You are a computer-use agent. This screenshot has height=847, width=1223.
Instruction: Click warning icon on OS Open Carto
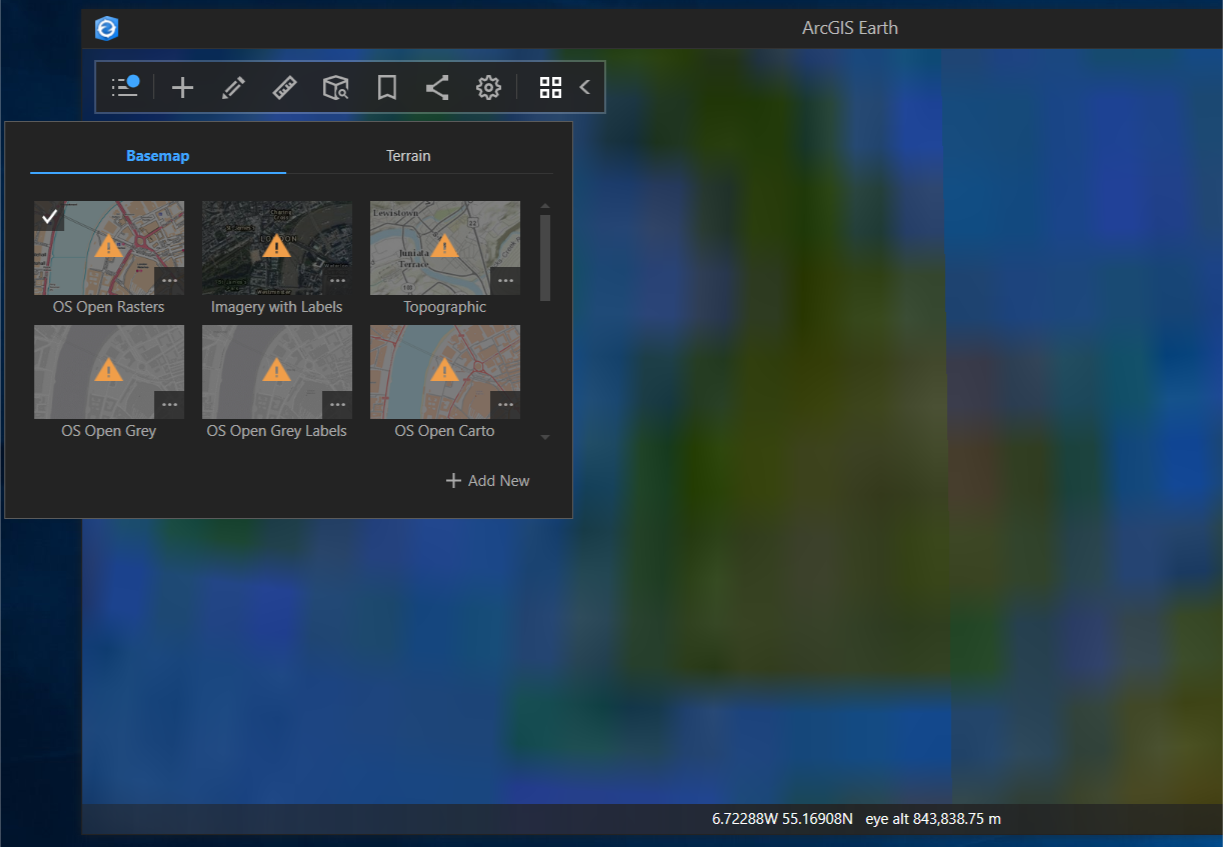coord(445,369)
